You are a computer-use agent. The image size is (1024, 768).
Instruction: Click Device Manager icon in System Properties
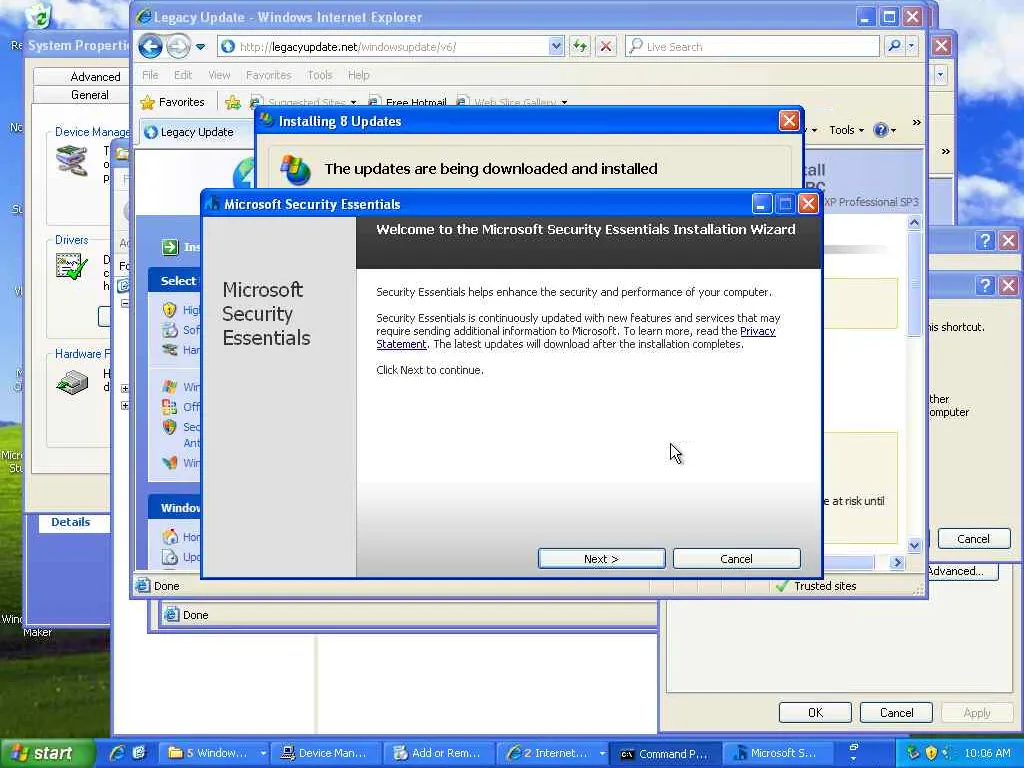pyautogui.click(x=72, y=161)
